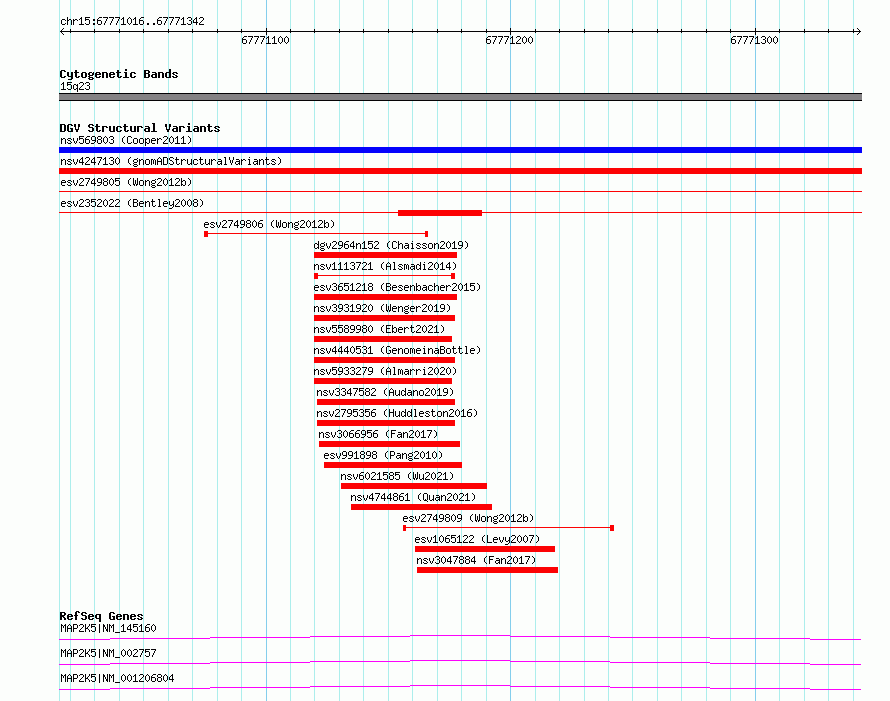890x701 pixels.
Task: Open nsv5933279 (Almarri2020) variant
Action: [385, 371]
